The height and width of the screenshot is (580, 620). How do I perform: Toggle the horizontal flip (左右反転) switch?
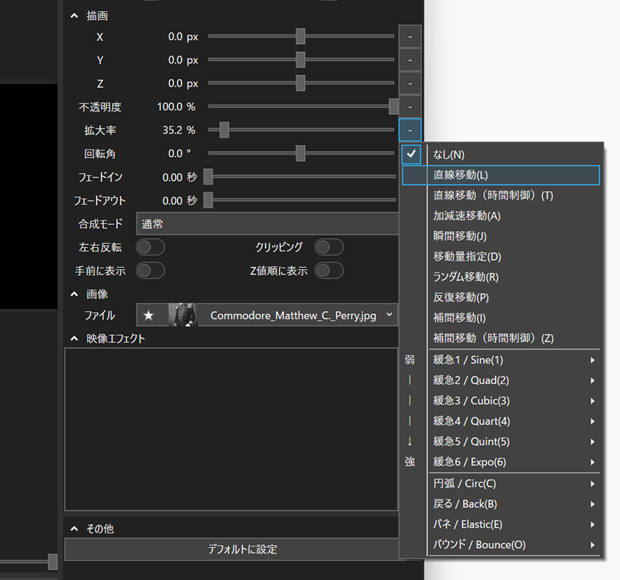pyautogui.click(x=150, y=247)
